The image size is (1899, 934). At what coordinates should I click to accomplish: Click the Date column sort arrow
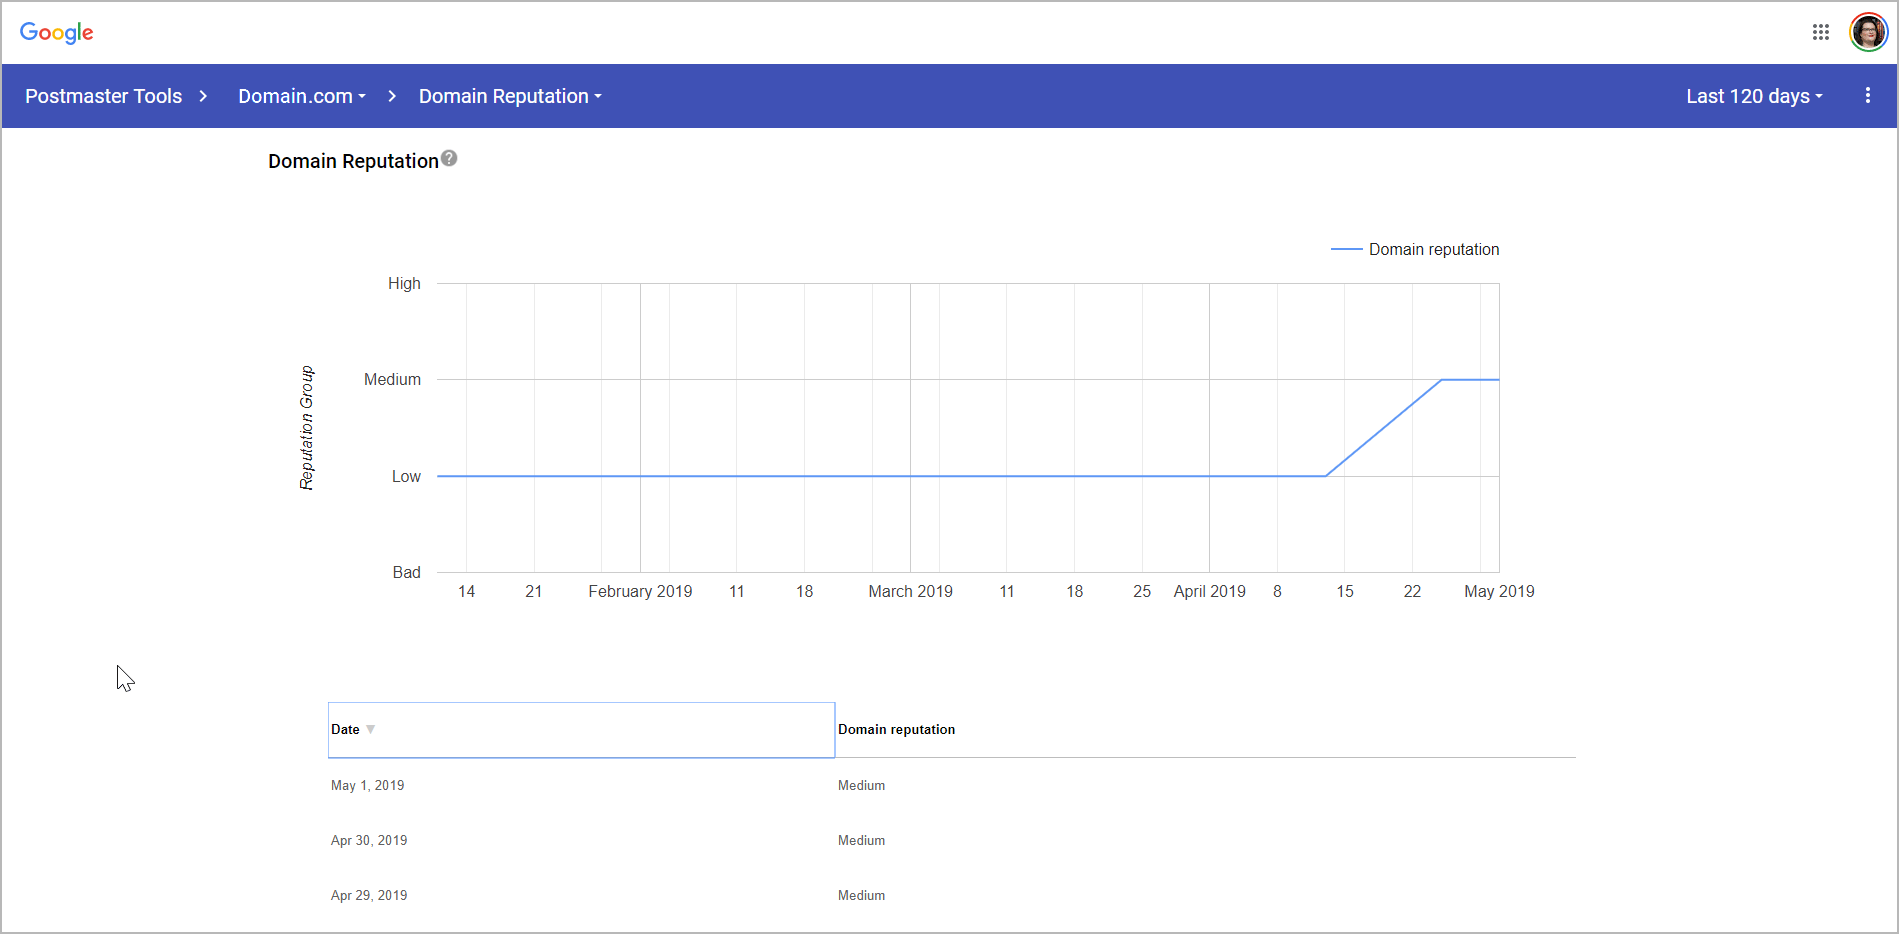coord(370,729)
